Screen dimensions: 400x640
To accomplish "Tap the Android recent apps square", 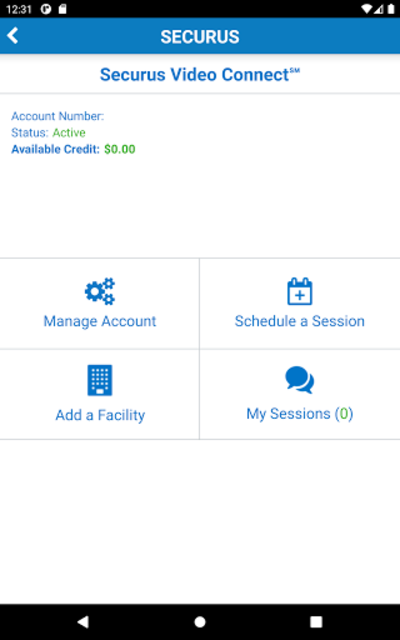I will click(x=316, y=622).
